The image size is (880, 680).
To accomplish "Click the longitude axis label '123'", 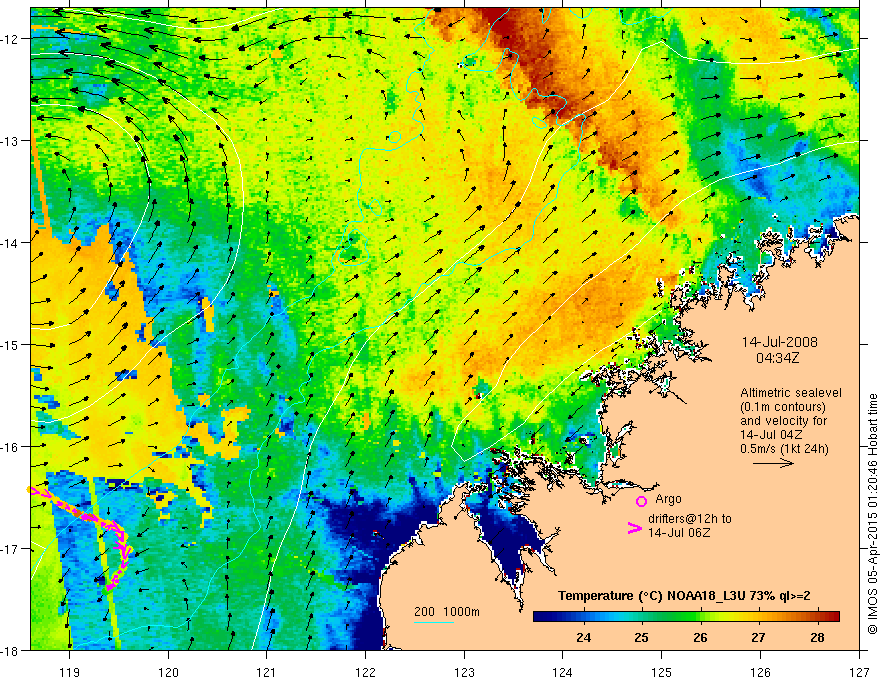I will coord(464,672).
